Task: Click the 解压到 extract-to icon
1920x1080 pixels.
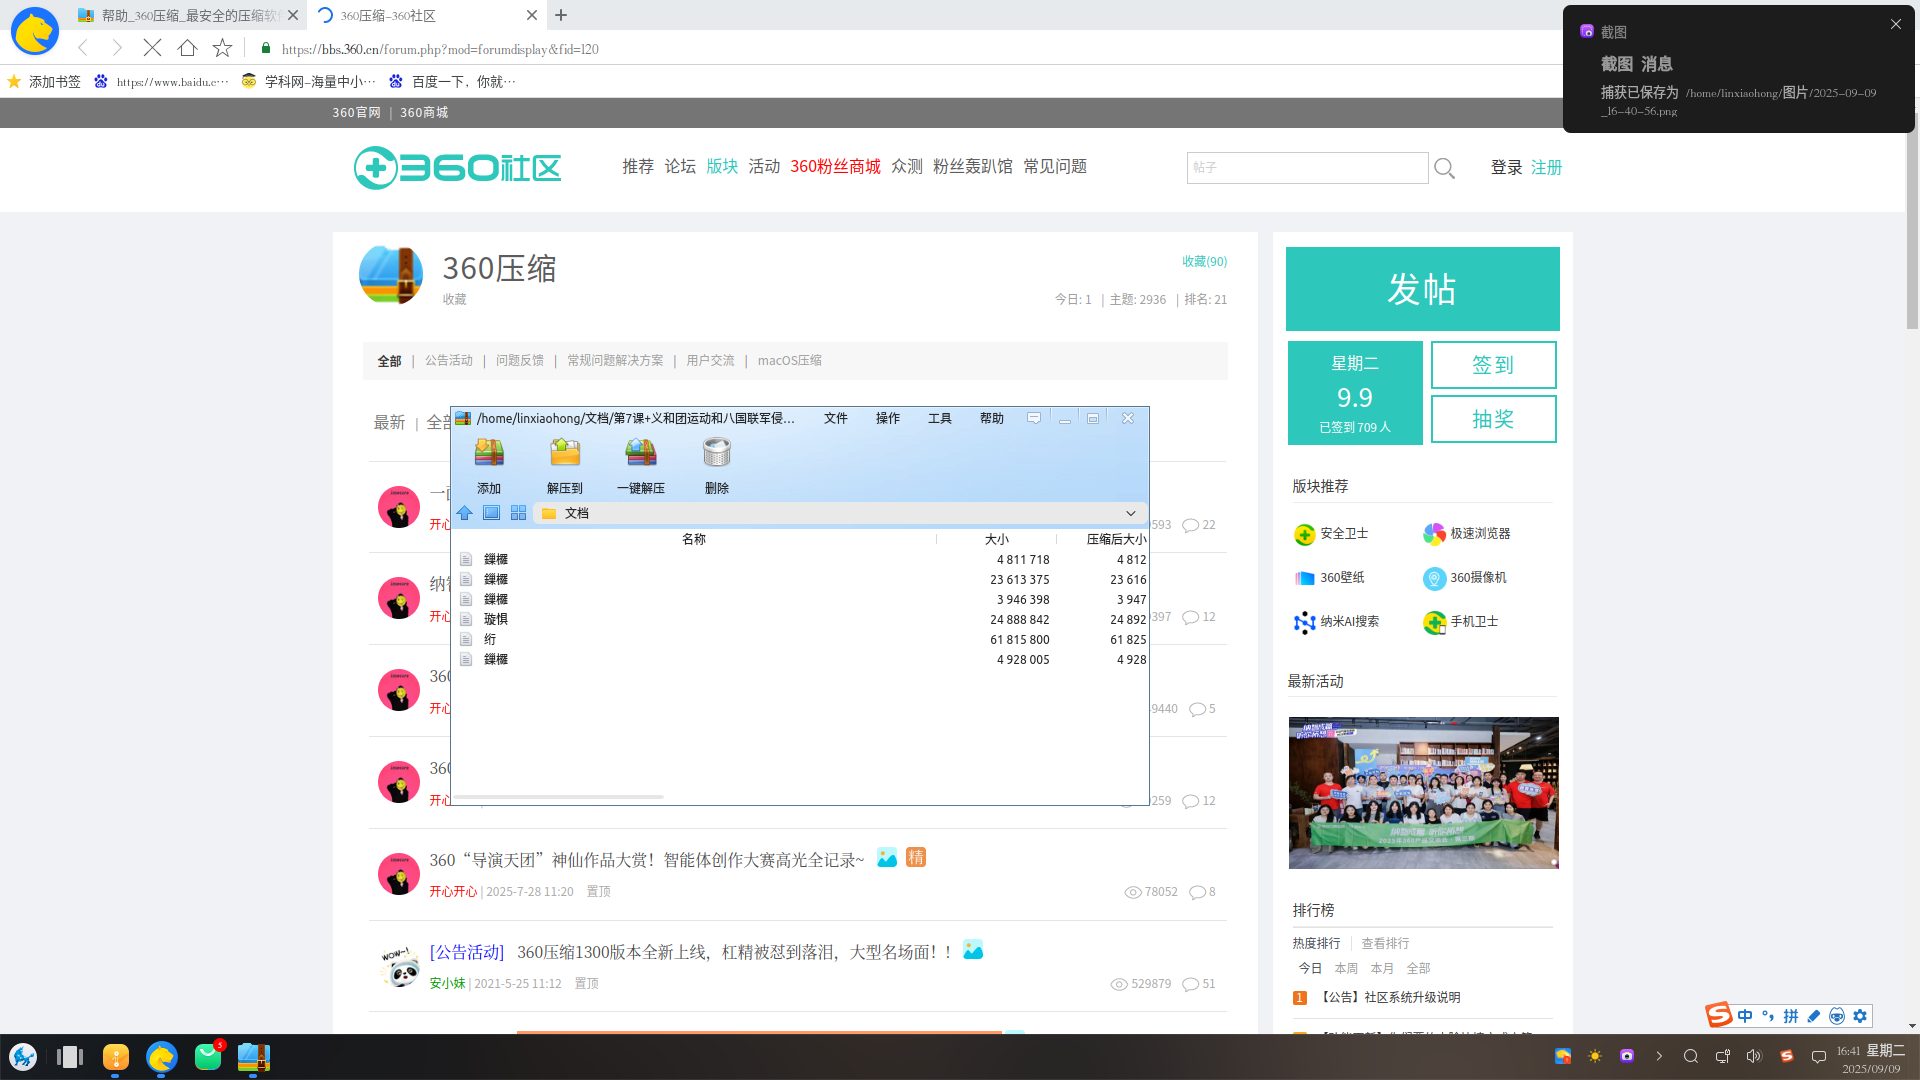Action: click(x=565, y=453)
